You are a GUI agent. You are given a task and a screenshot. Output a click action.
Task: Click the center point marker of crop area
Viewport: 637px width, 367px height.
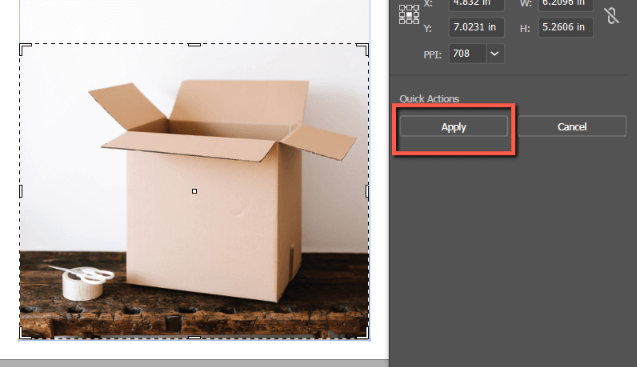[194, 191]
